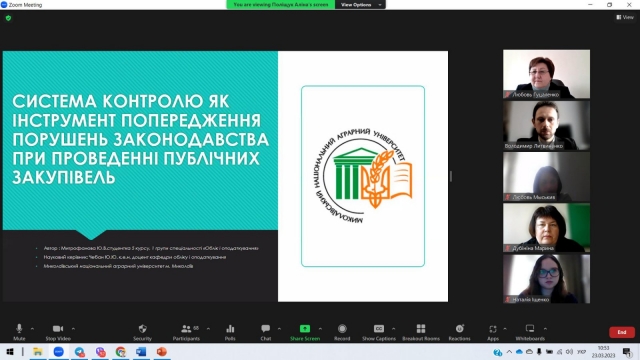Open the View Options dropdown
Screen dimensions: 640x360
360,4
